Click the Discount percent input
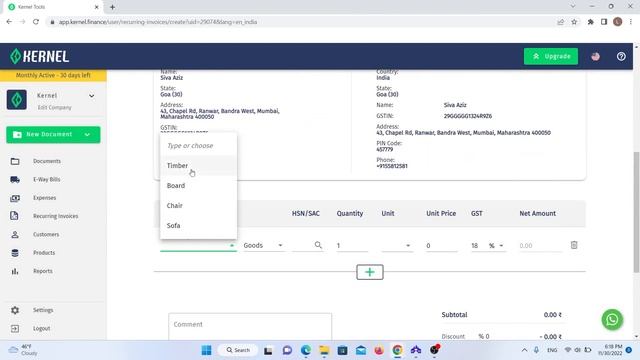The image size is (640, 360). pyautogui.click(x=484, y=336)
